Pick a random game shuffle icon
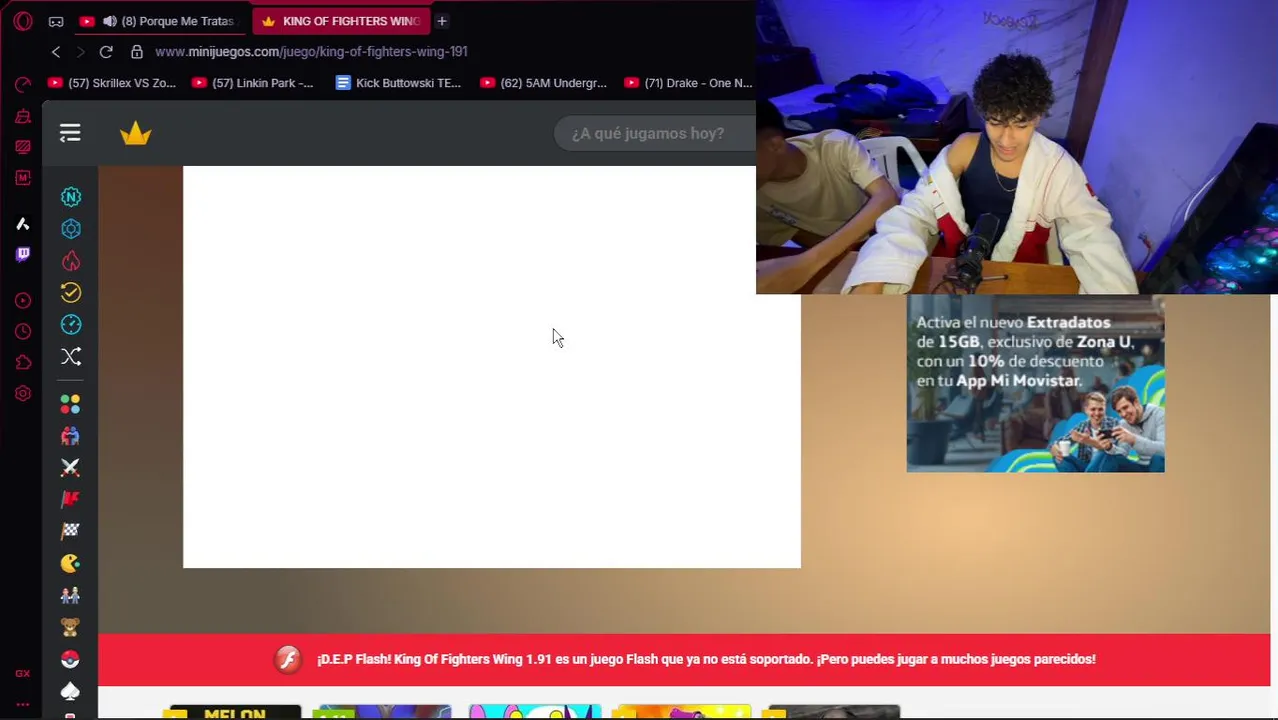The height and width of the screenshot is (720, 1278). tap(71, 357)
